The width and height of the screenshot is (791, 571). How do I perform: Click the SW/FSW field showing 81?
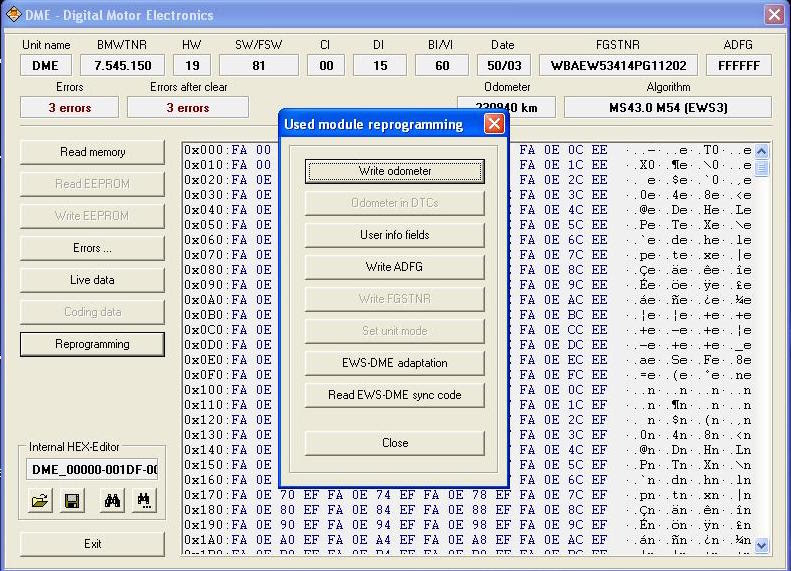[x=259, y=66]
